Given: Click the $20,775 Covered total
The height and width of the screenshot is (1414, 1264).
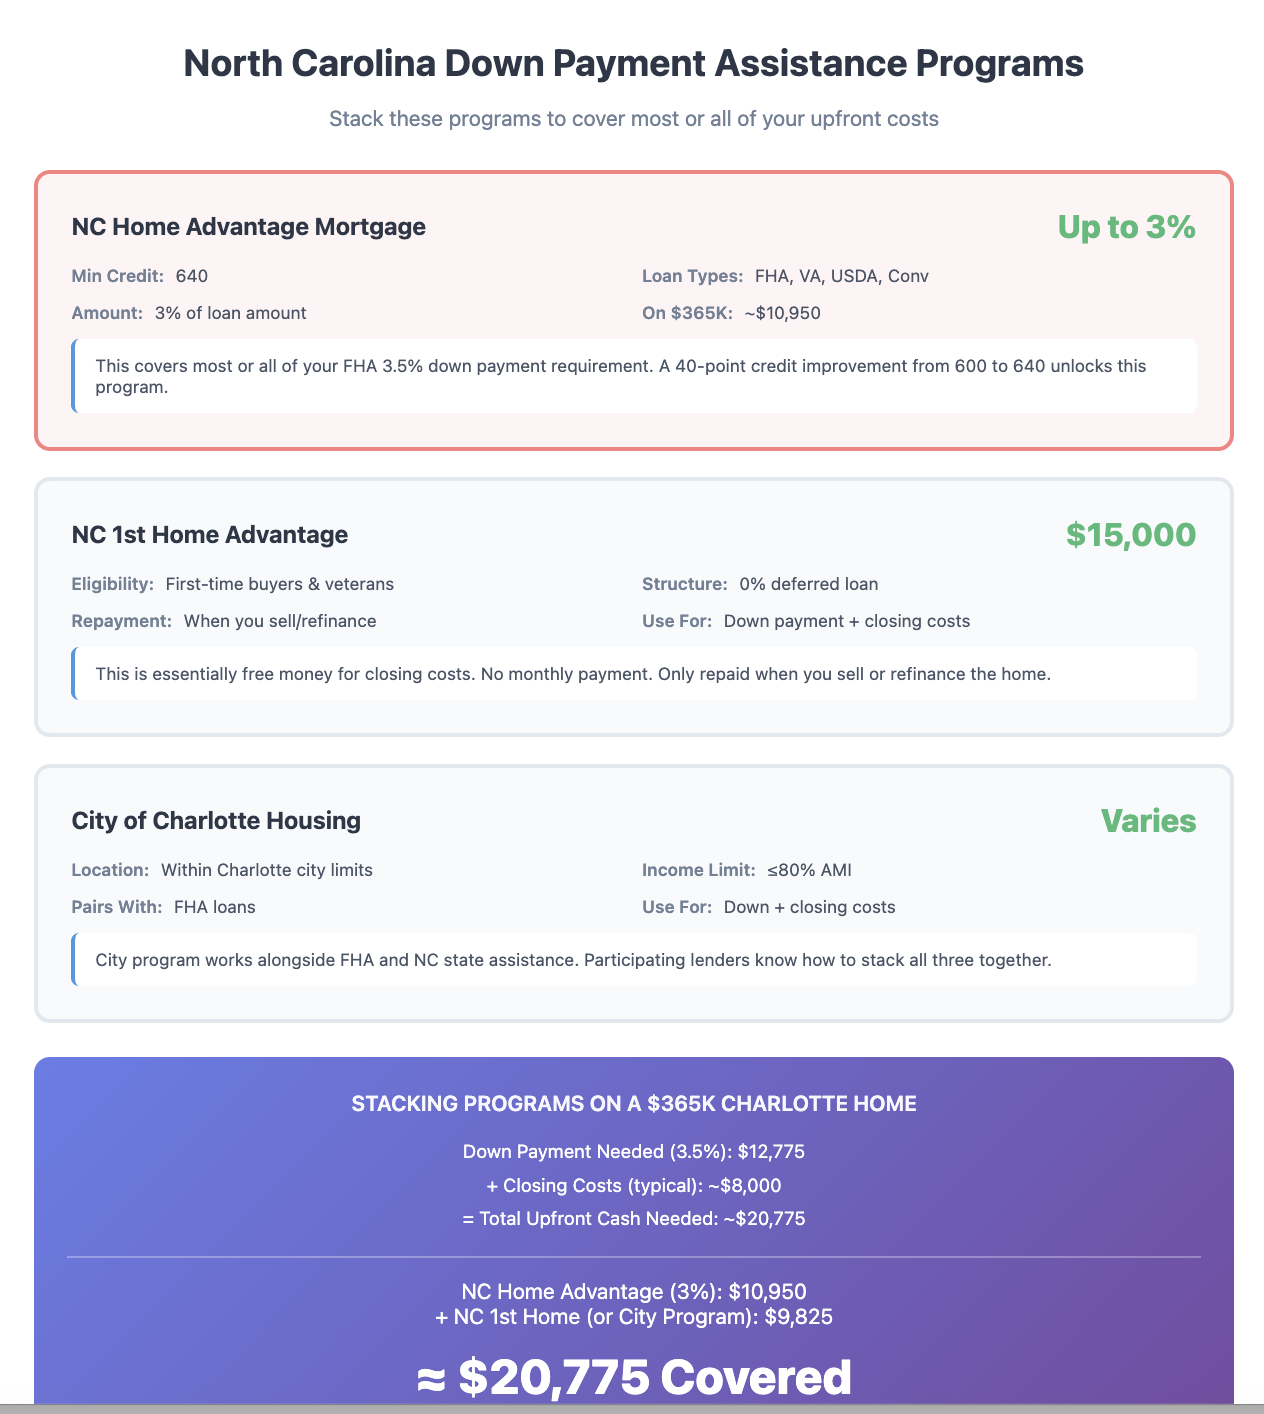Looking at the screenshot, I should point(634,1378).
